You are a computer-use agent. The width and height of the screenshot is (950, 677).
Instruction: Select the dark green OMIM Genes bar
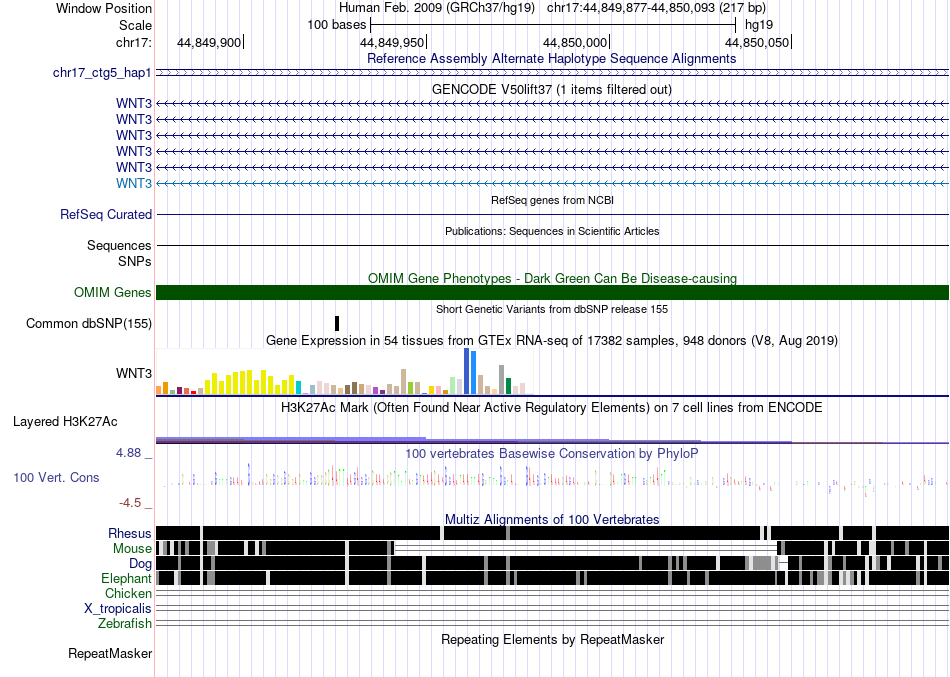(553, 293)
